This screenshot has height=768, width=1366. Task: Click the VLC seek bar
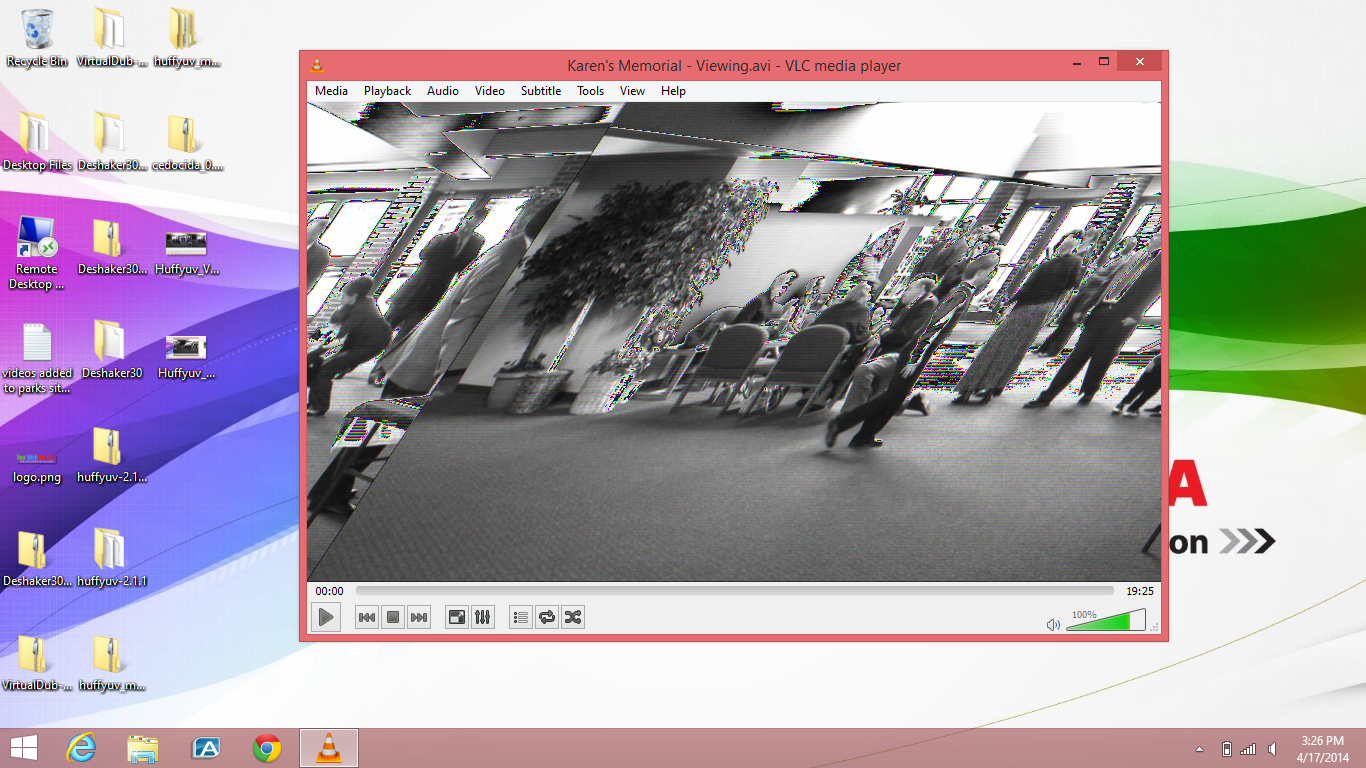734,591
